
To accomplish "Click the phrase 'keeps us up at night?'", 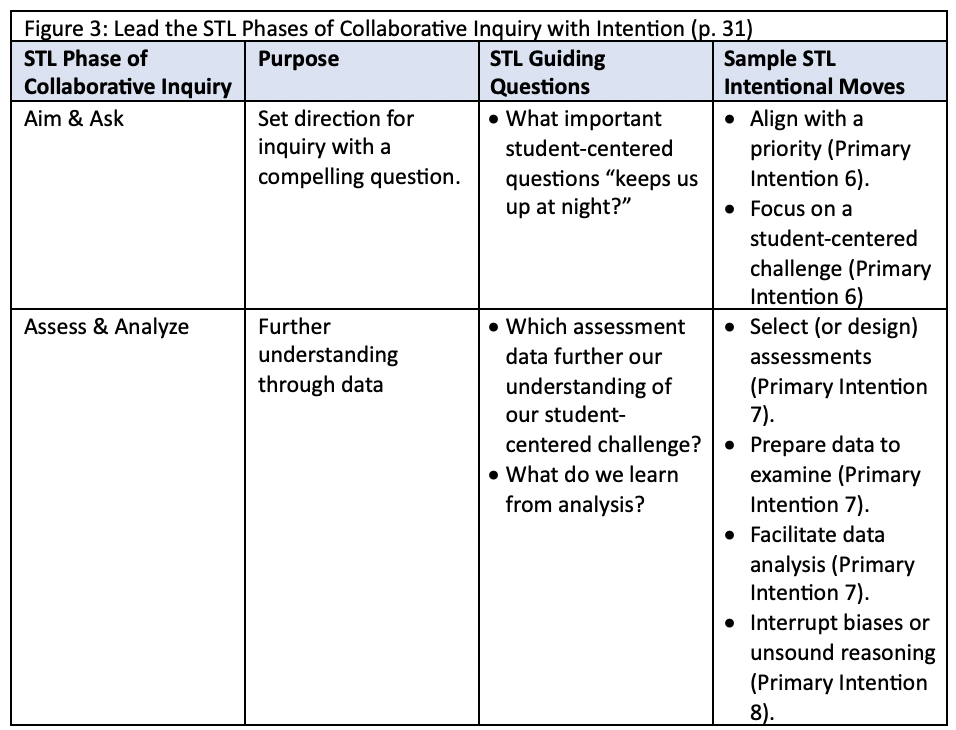I will coord(602,193).
